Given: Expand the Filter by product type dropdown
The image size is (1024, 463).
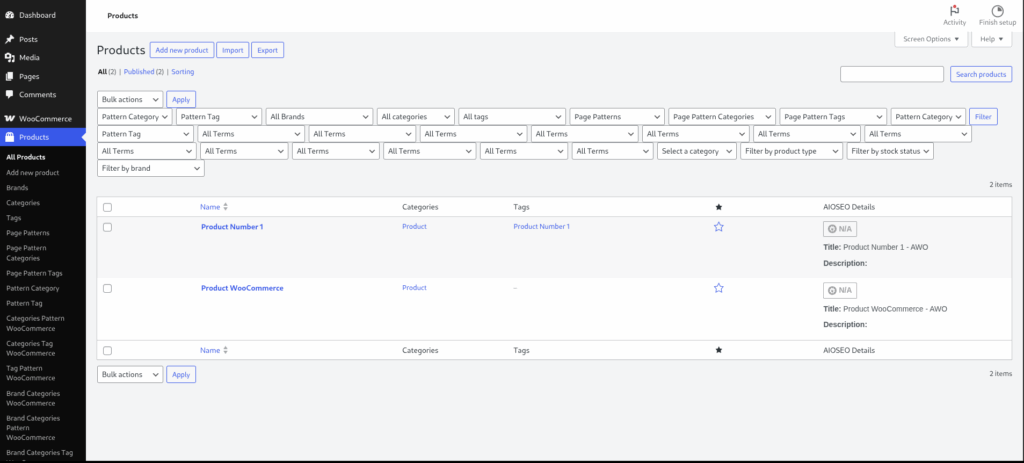Looking at the screenshot, I should 792,151.
